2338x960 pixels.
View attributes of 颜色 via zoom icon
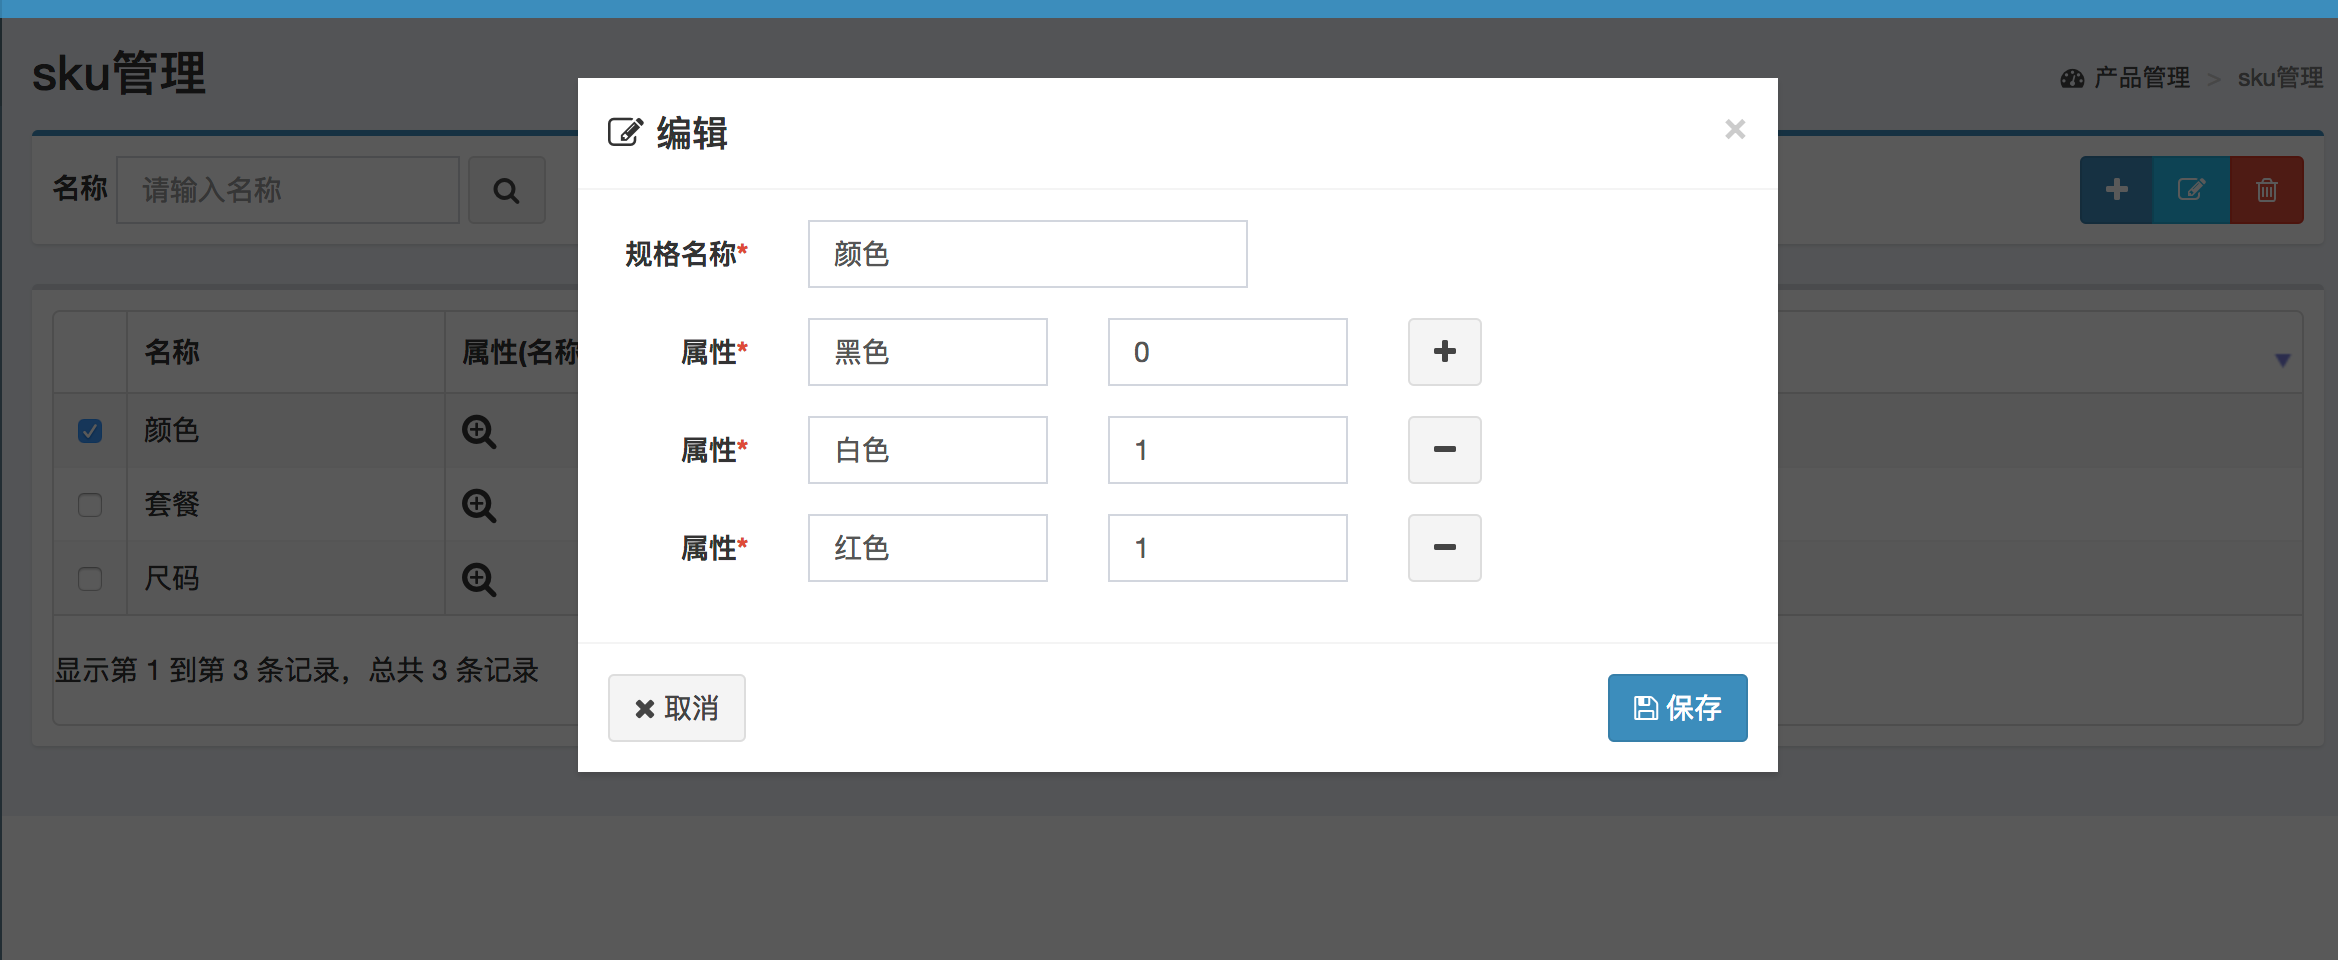tap(479, 431)
